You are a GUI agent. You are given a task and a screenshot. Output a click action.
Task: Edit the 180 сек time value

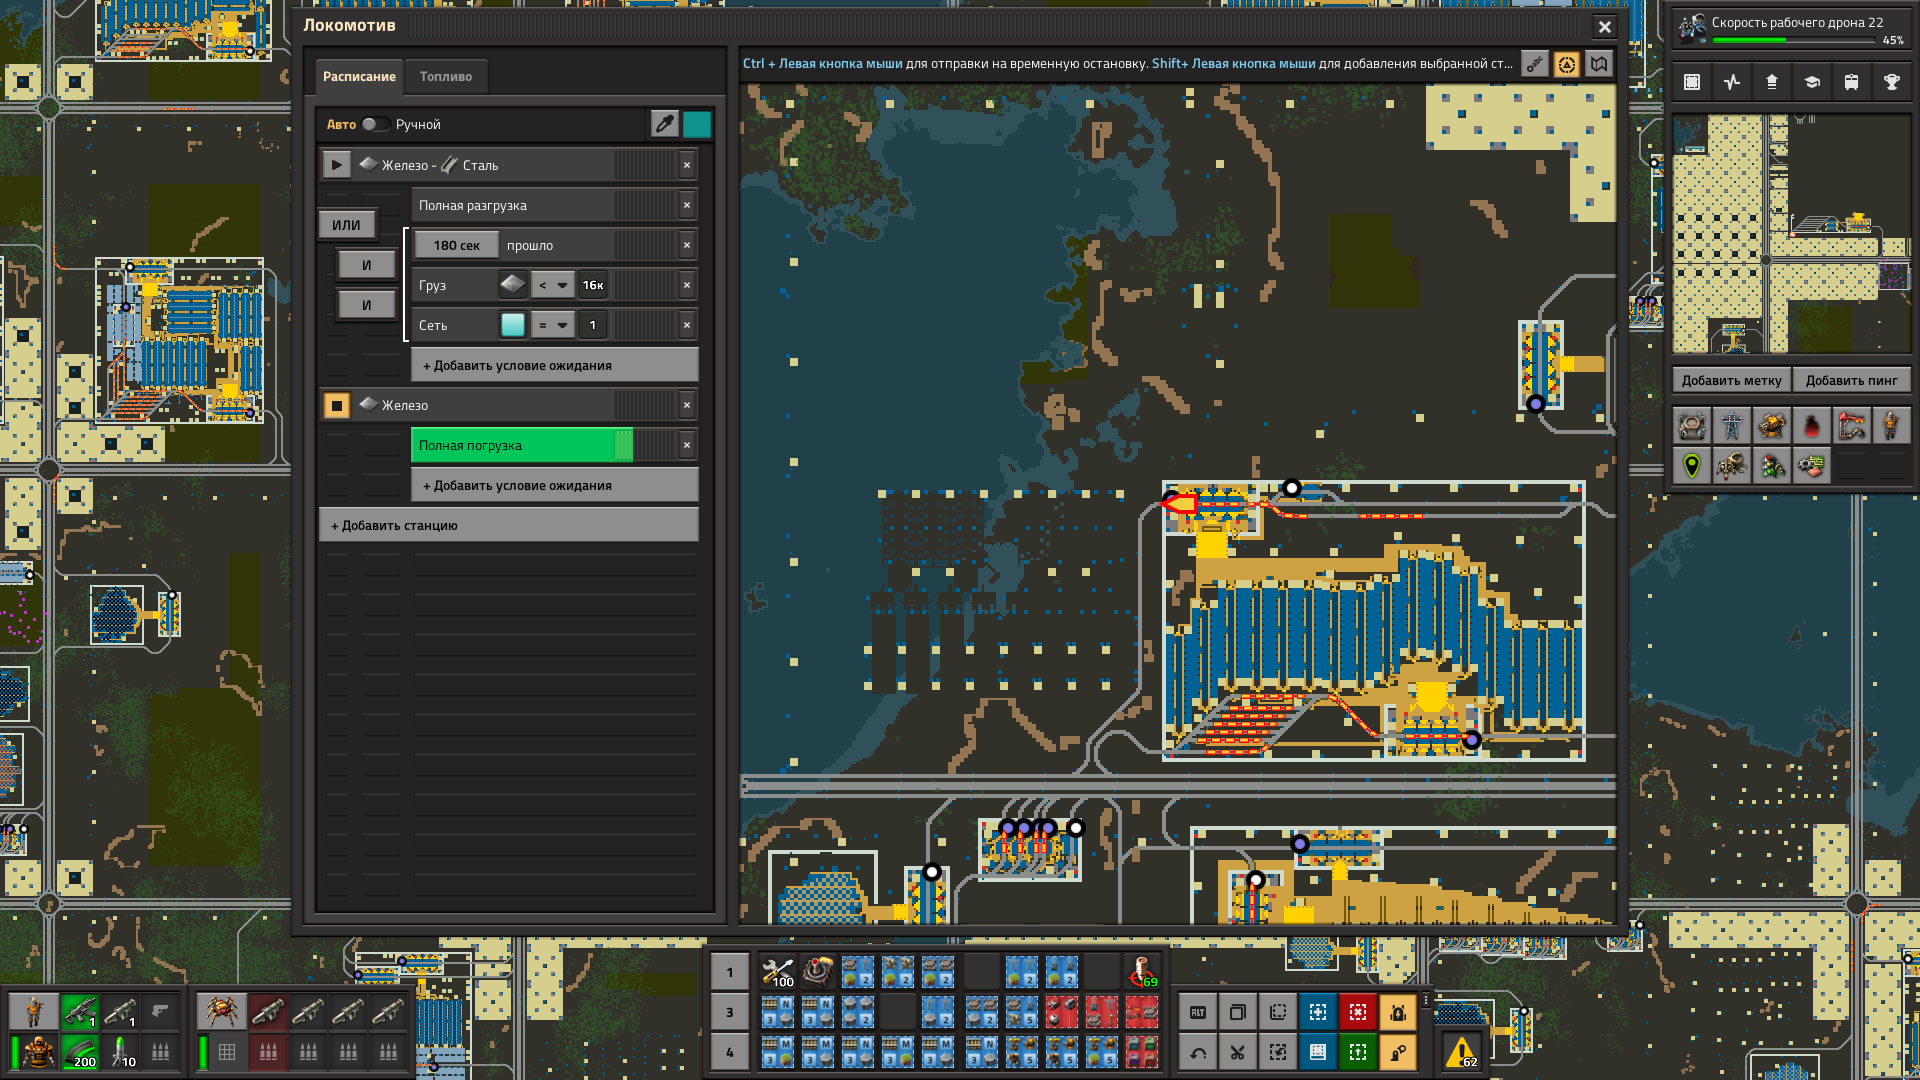pos(456,245)
